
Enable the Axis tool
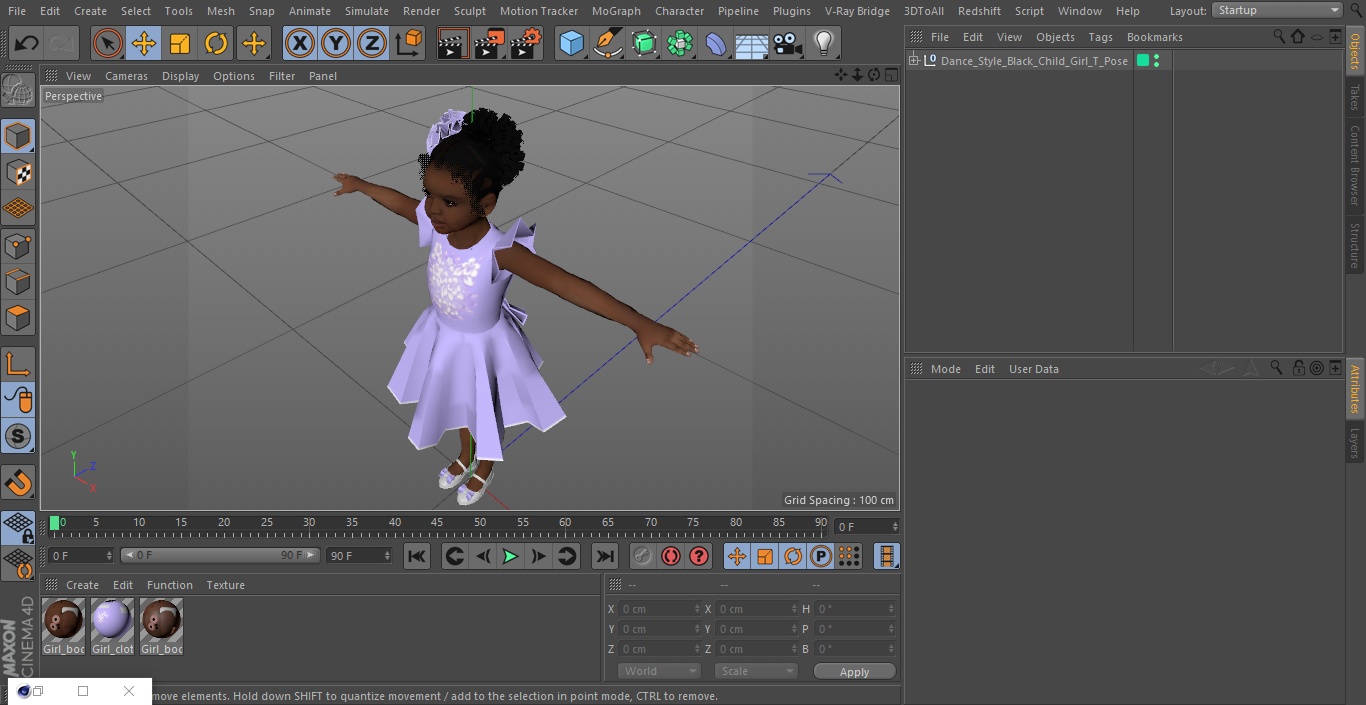(x=18, y=364)
